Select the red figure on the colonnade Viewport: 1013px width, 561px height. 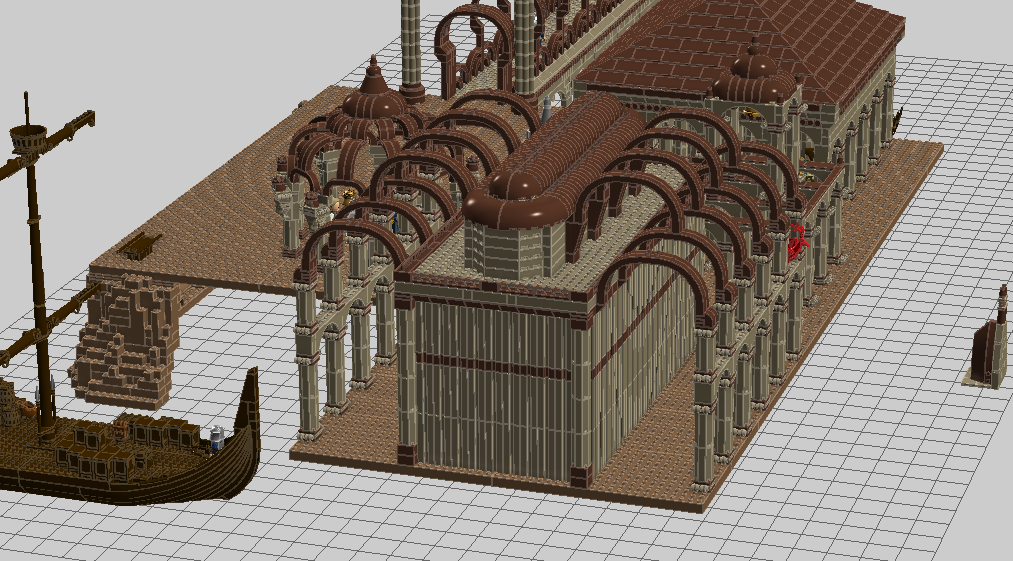798,242
